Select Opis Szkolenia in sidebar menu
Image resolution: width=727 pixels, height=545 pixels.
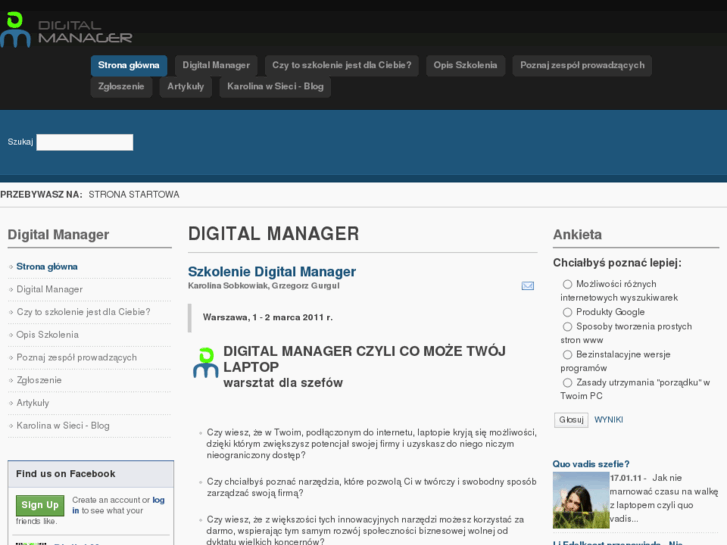coord(47,335)
